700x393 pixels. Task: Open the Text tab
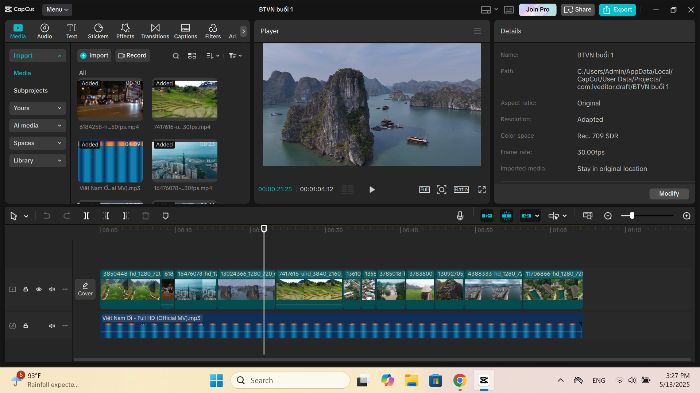pyautogui.click(x=71, y=31)
